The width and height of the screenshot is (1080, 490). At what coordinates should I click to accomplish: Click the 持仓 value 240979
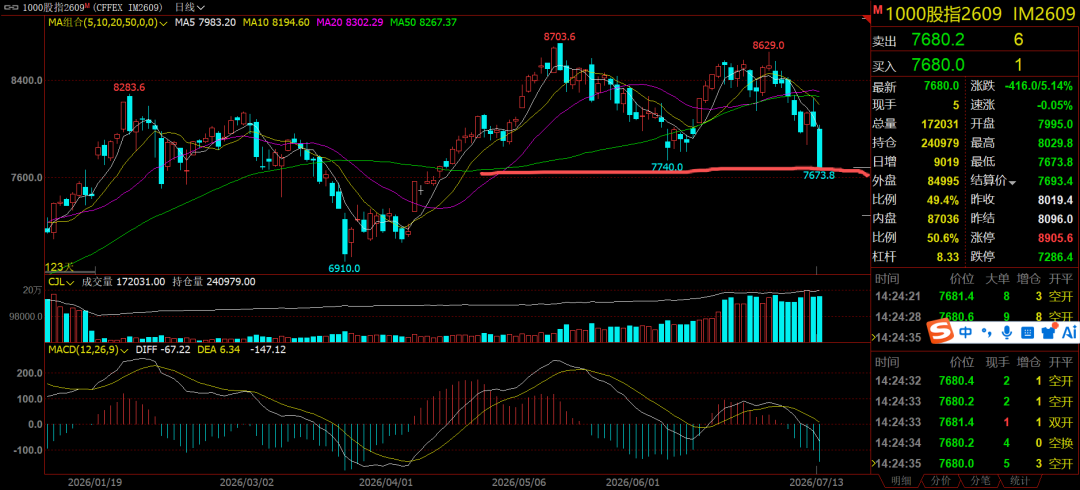[x=940, y=144]
